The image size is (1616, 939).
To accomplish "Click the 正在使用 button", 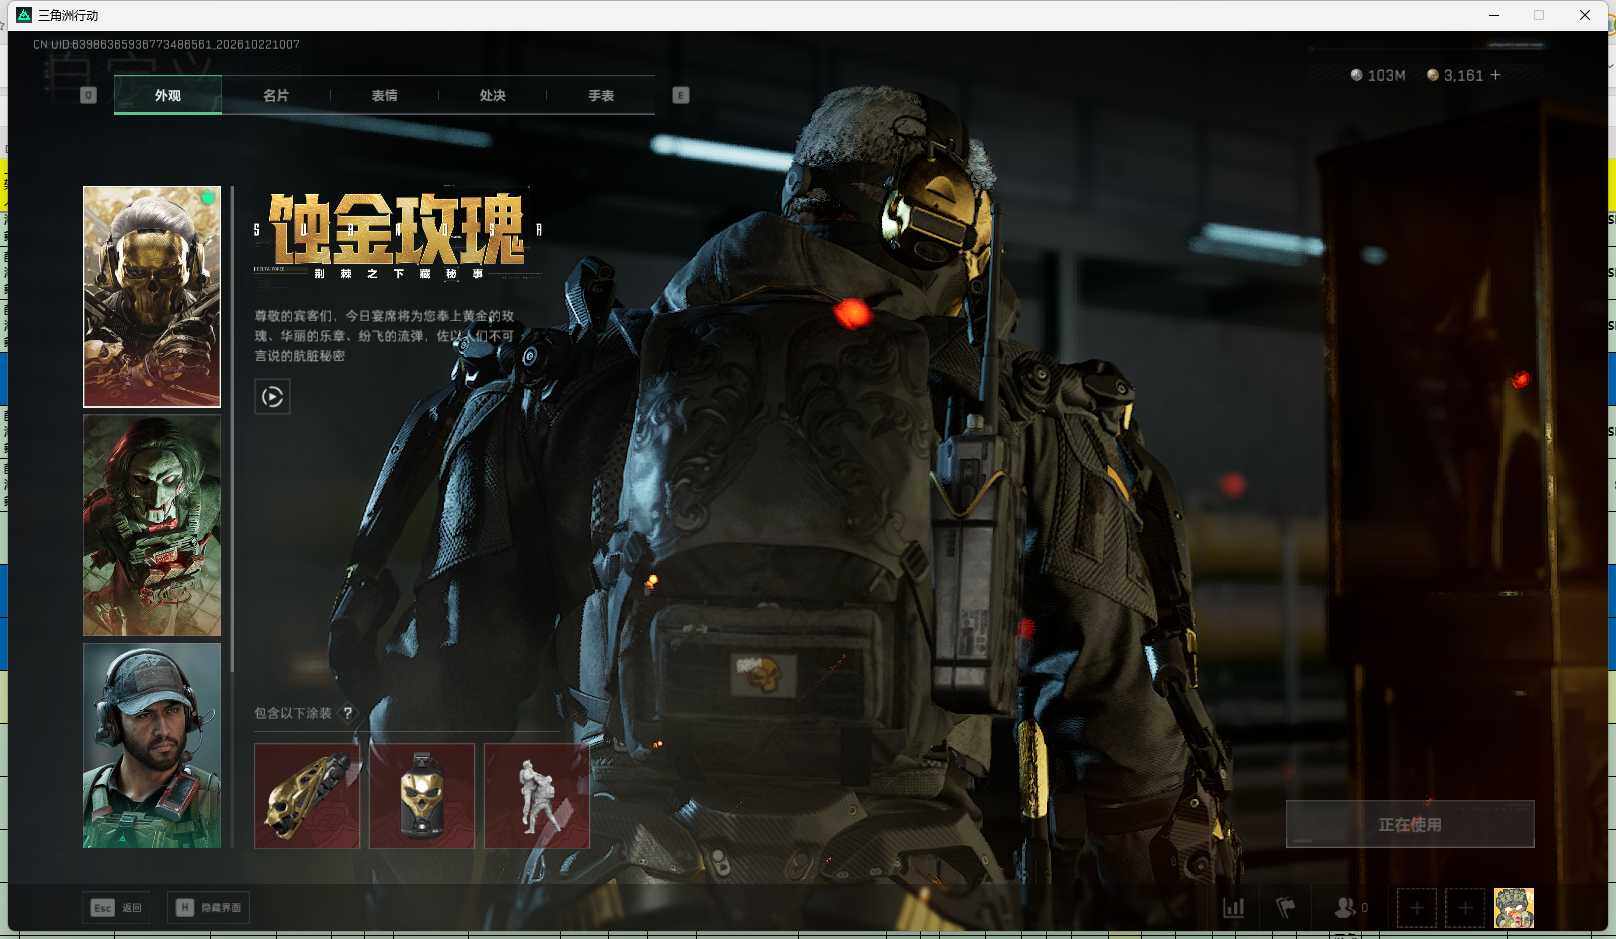I will point(1410,824).
